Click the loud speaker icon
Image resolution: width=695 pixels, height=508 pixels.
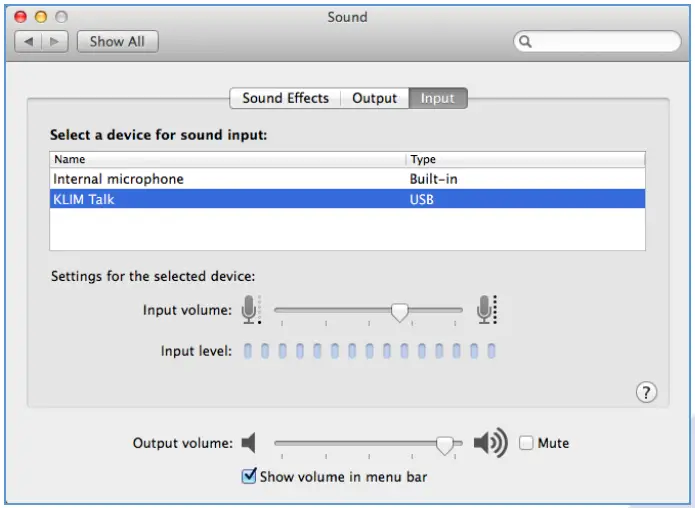coord(491,442)
